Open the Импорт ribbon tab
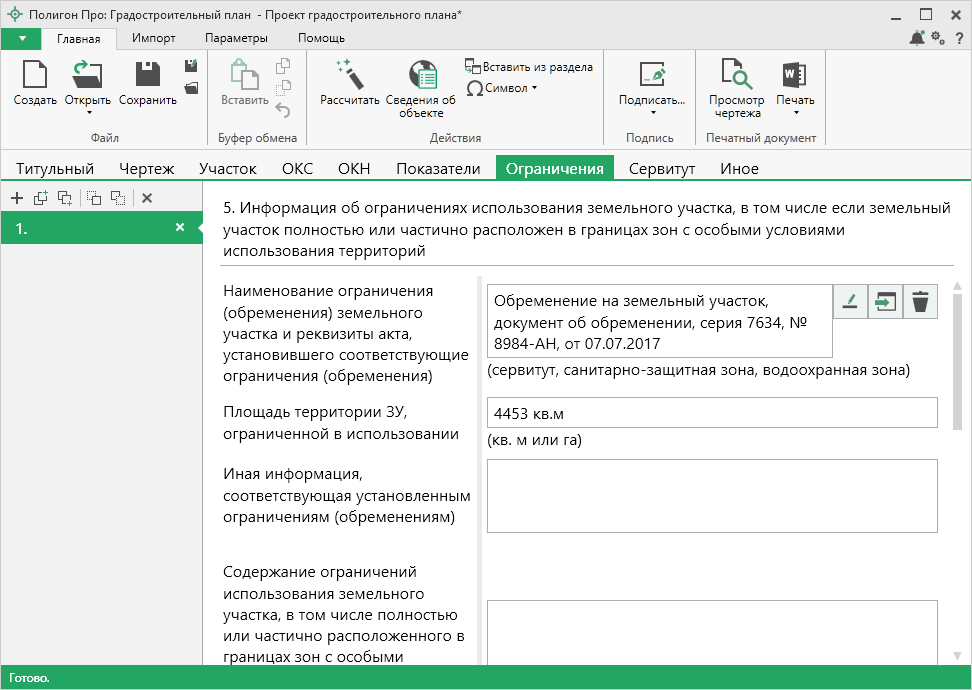Screen dimensions: 972x690 pos(153,38)
